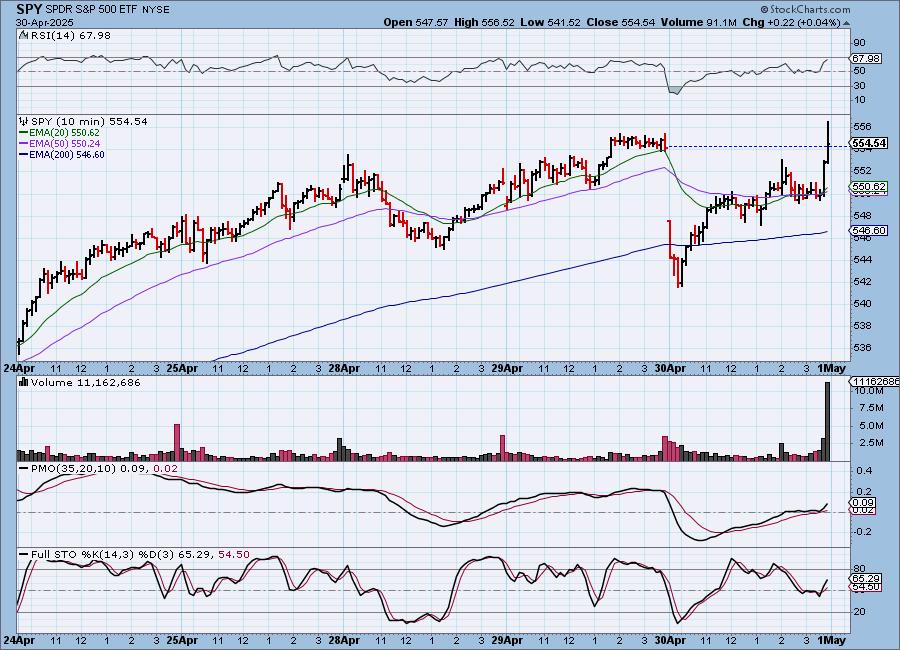Click the 24Apr label on the price chart time axis

[x=20, y=368]
